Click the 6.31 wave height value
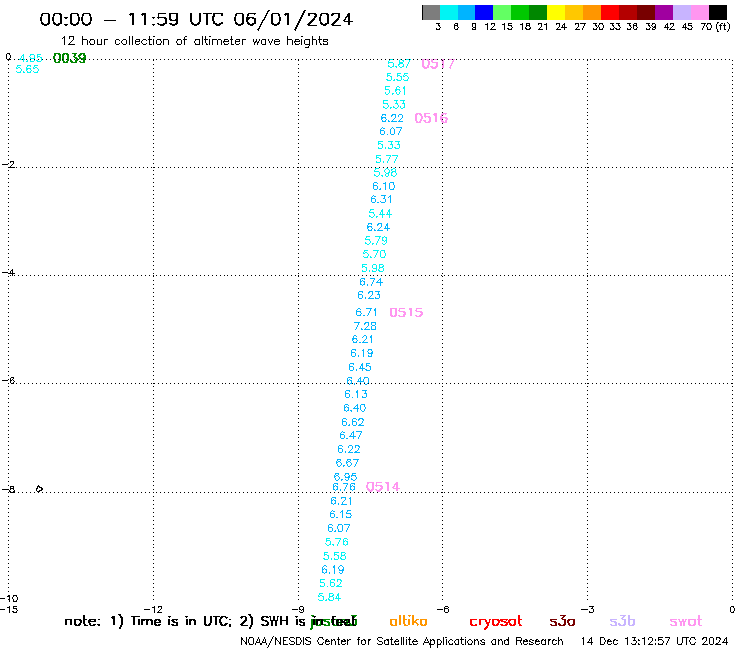 382,200
